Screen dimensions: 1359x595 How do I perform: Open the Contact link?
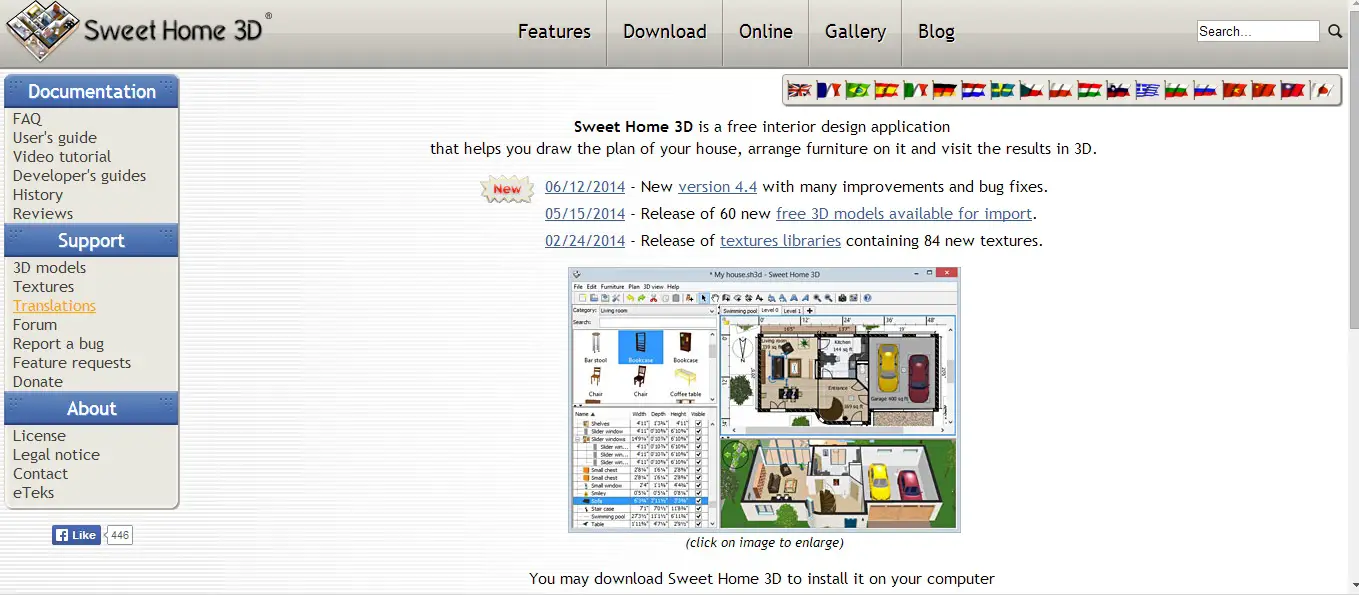coord(40,474)
